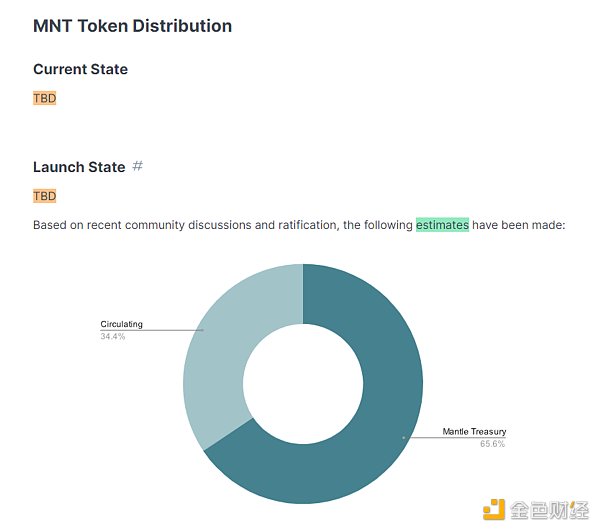This screenshot has height=531, width=600.
Task: Select the TBD tag under Launch State
Action: coord(44,196)
